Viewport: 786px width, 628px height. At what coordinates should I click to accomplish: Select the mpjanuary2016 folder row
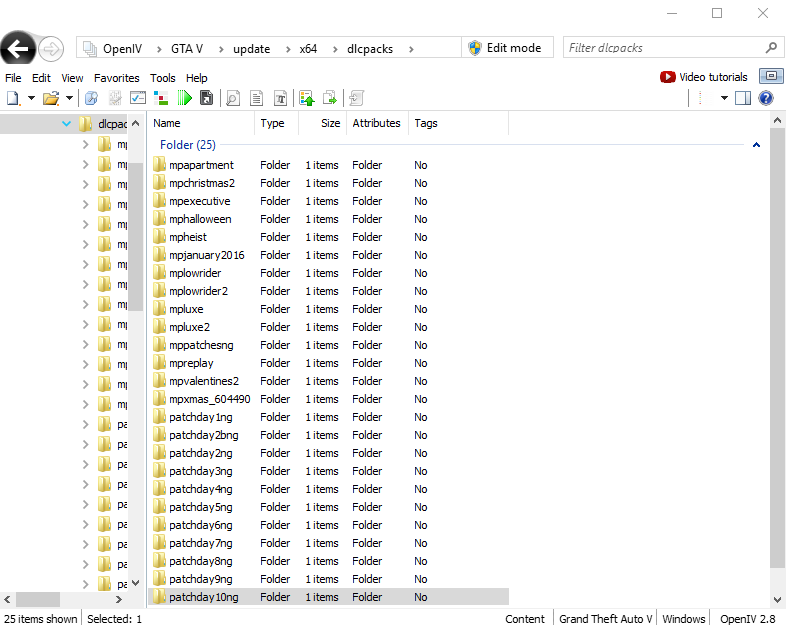tap(330, 255)
